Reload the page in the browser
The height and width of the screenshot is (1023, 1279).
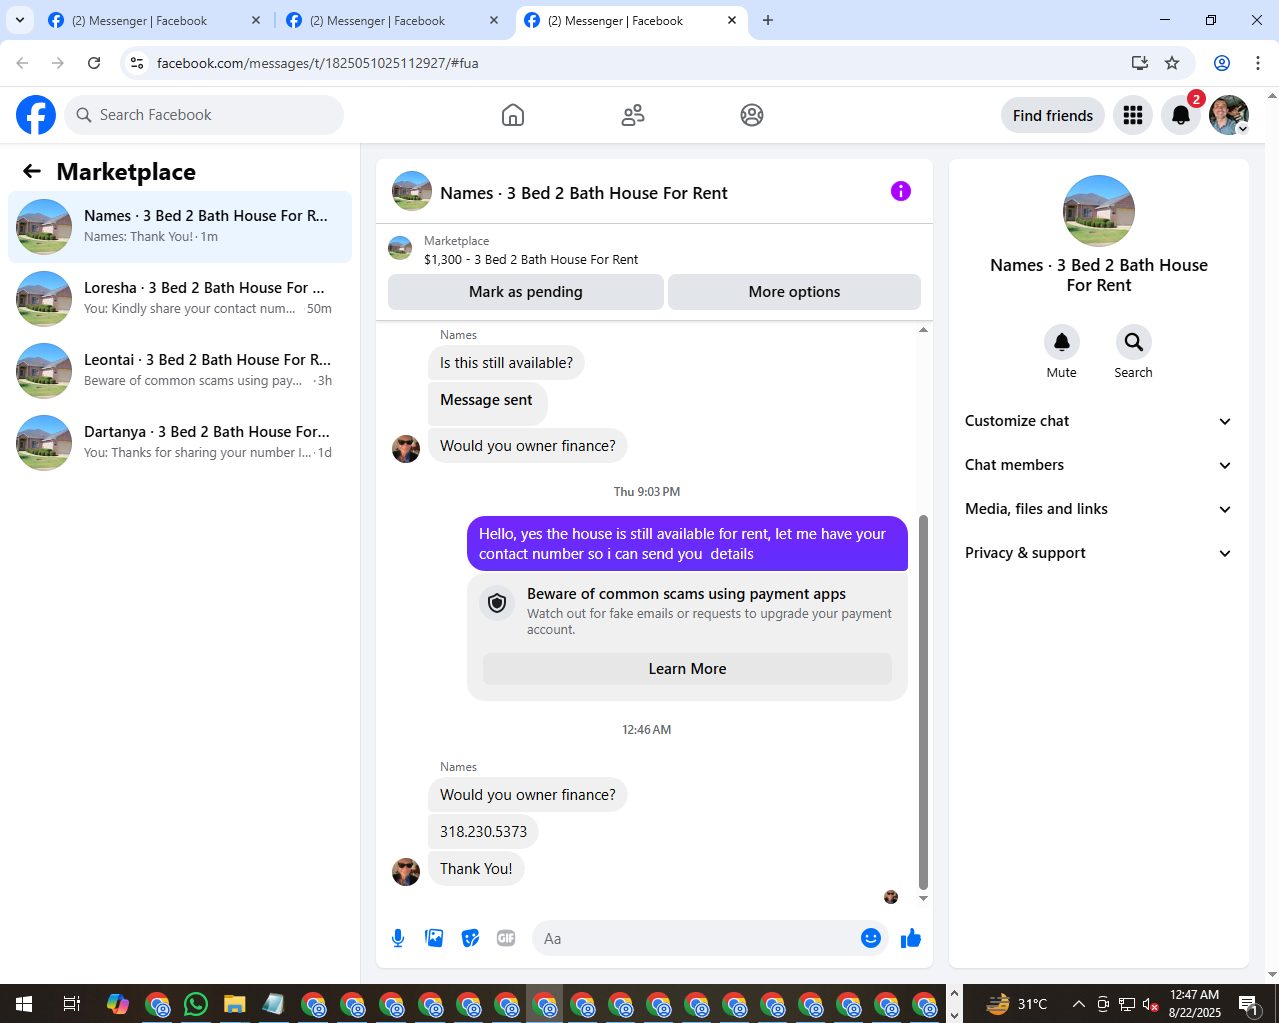coord(94,63)
